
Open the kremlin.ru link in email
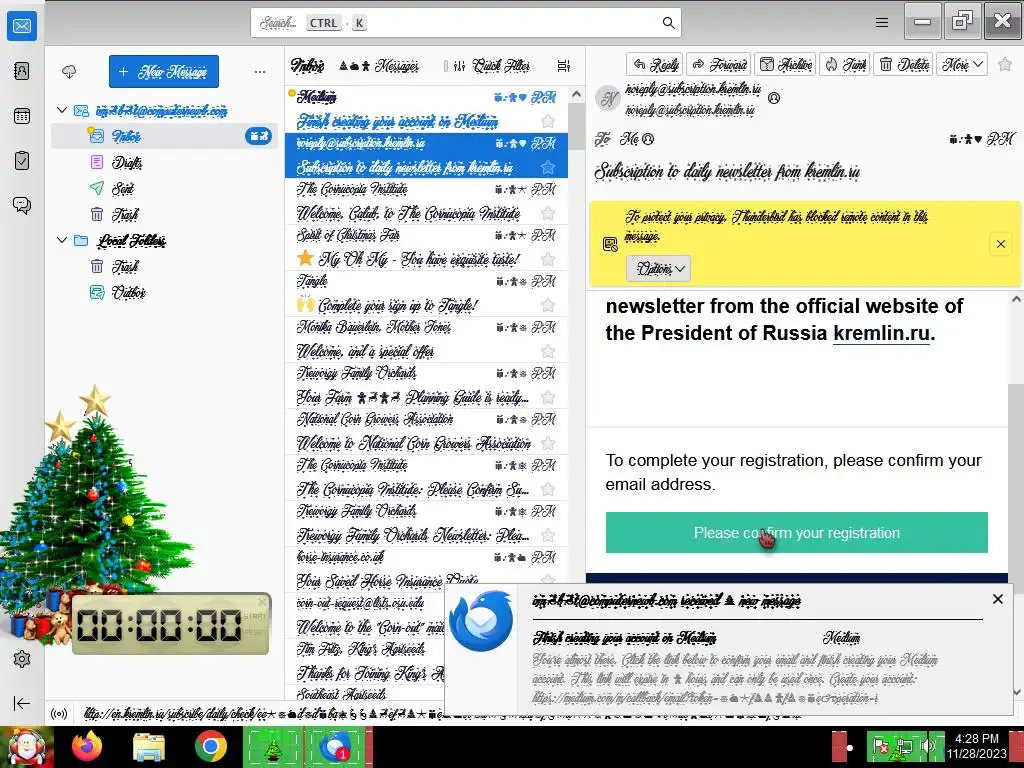881,333
